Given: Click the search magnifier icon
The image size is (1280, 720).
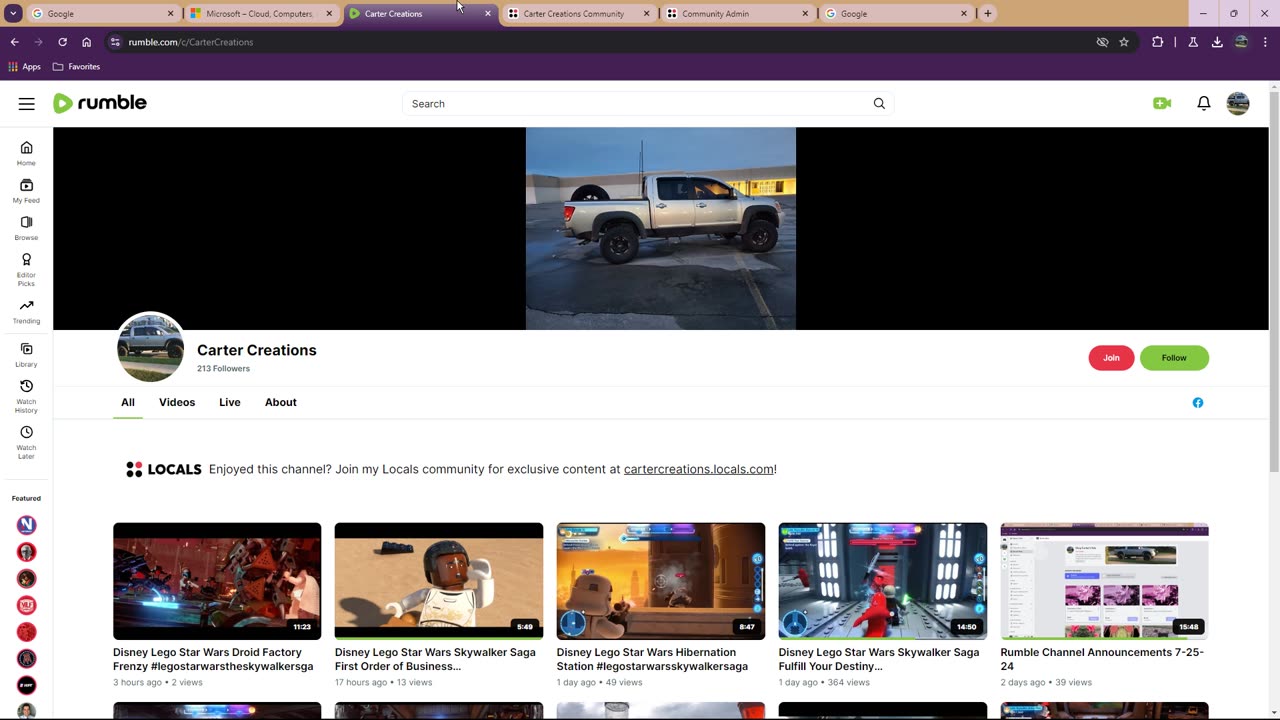Looking at the screenshot, I should click(x=879, y=104).
